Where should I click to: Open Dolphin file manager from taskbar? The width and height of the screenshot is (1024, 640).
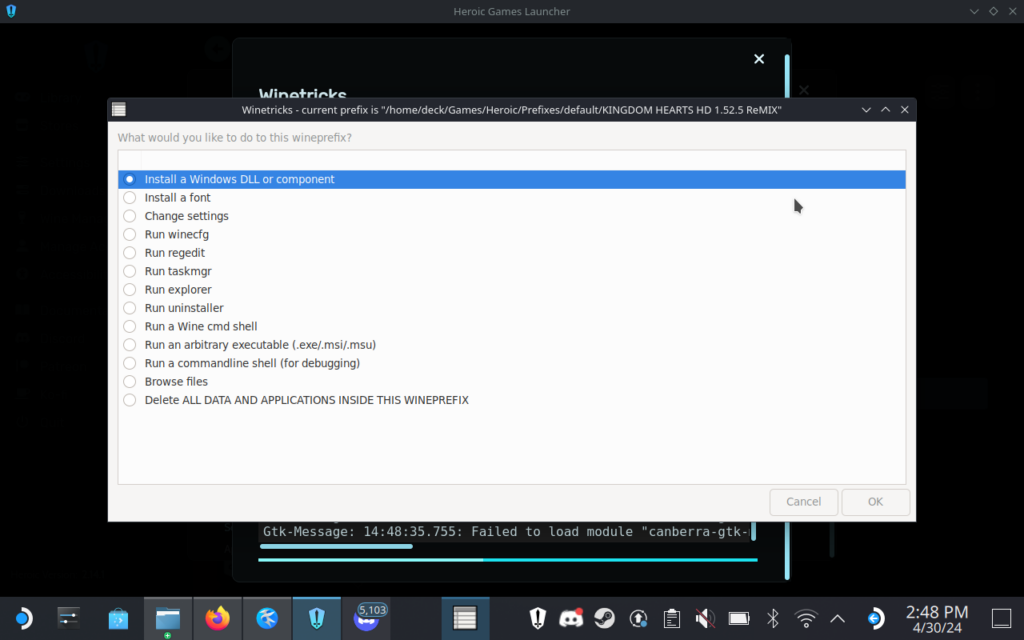[x=168, y=618]
